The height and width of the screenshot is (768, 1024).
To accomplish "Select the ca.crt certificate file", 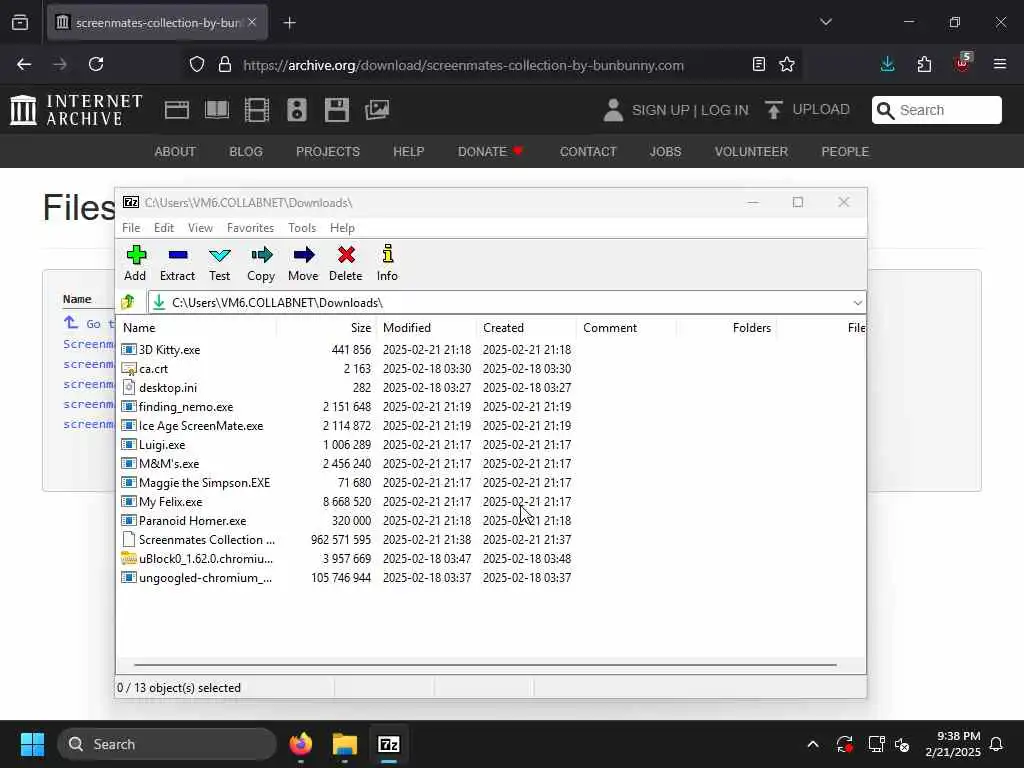I will click(153, 369).
